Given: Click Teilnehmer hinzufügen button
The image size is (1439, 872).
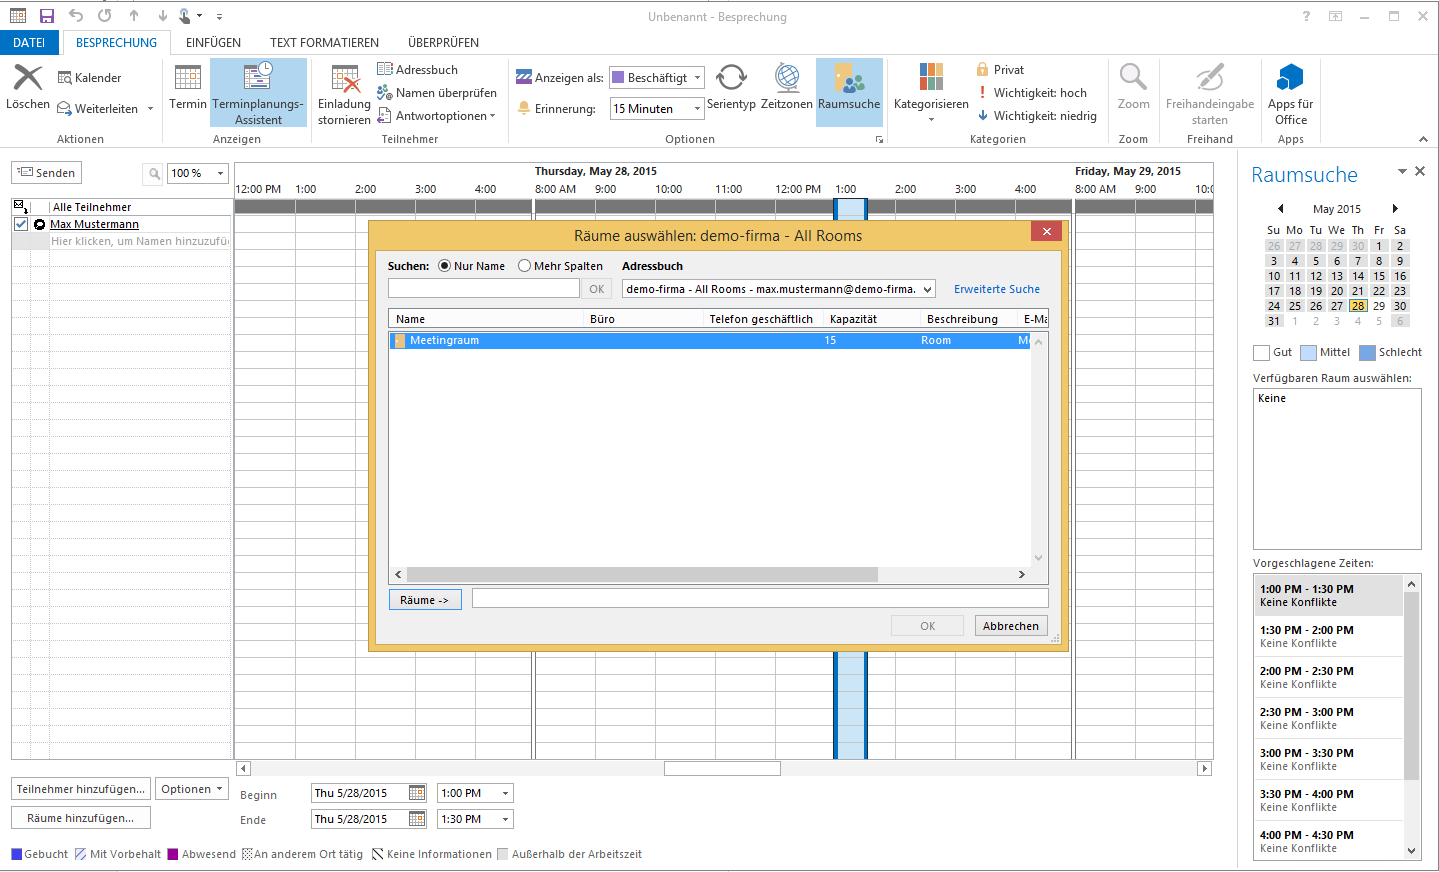Looking at the screenshot, I should coord(81,789).
